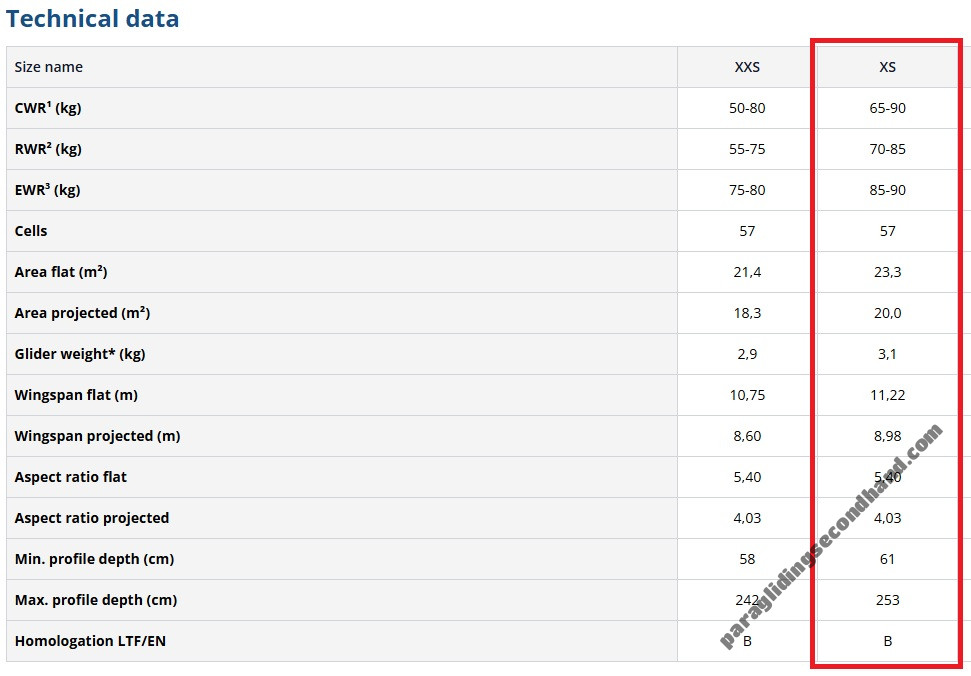Click the Homologation LTF/EN row label

click(x=90, y=641)
